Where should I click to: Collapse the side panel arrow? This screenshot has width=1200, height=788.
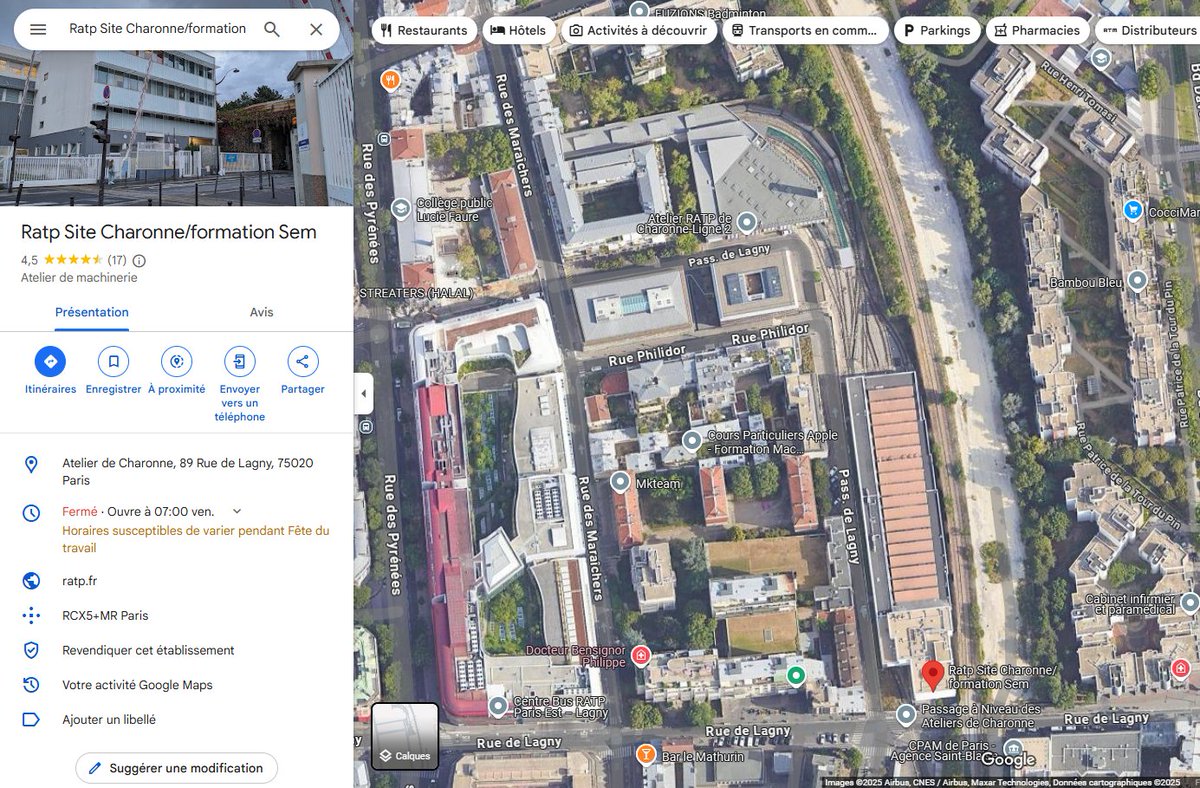pyautogui.click(x=364, y=394)
